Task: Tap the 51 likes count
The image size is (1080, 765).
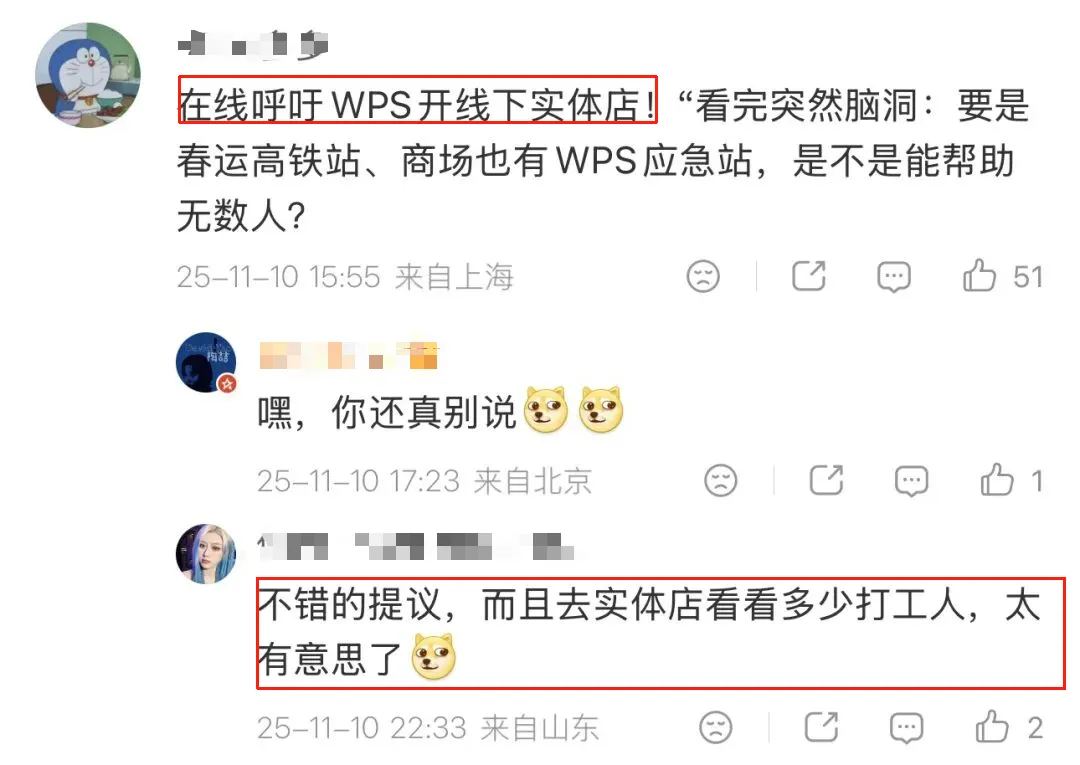Action: (1028, 277)
